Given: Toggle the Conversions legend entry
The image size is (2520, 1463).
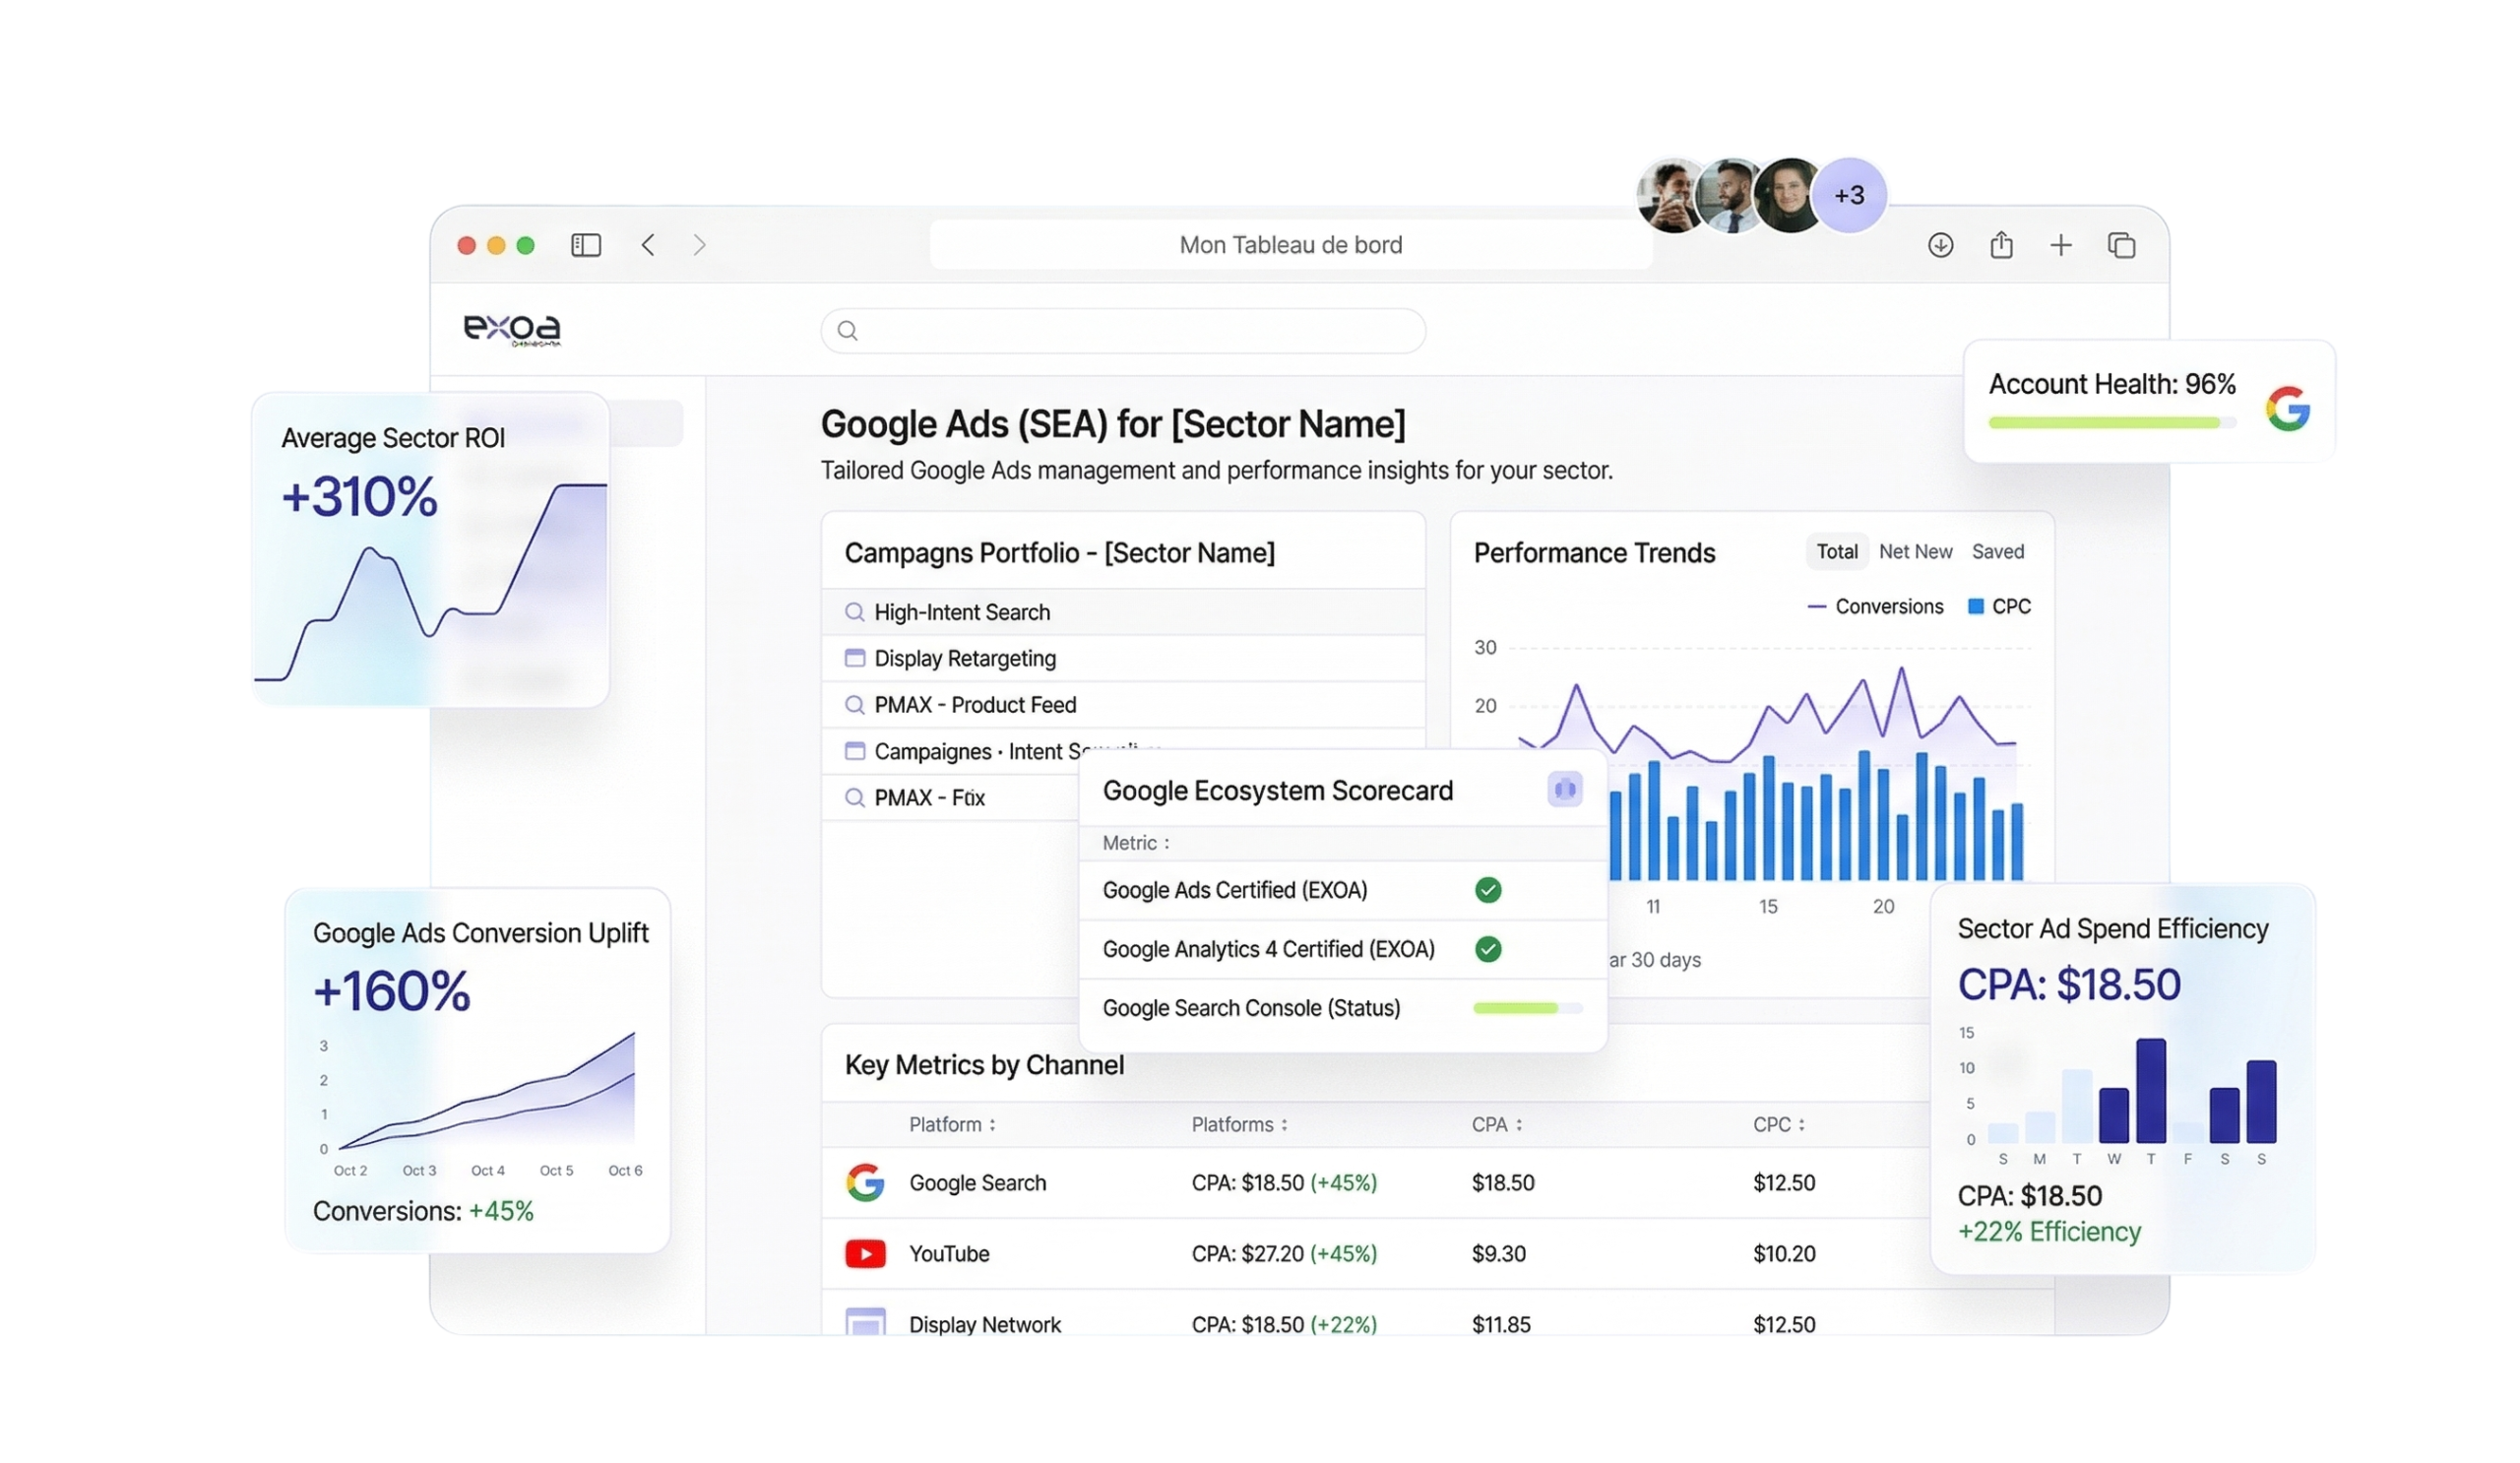Looking at the screenshot, I should (x=1875, y=606).
